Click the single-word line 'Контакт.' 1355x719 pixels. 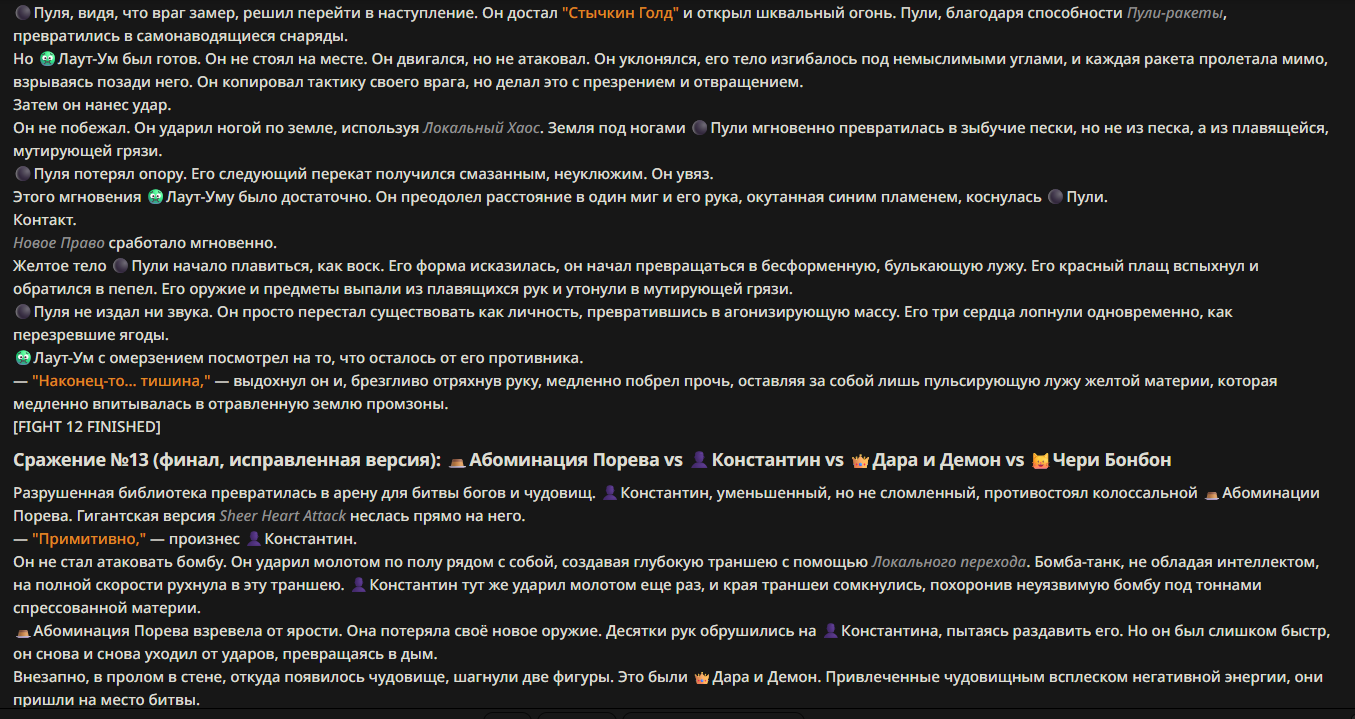coord(45,220)
